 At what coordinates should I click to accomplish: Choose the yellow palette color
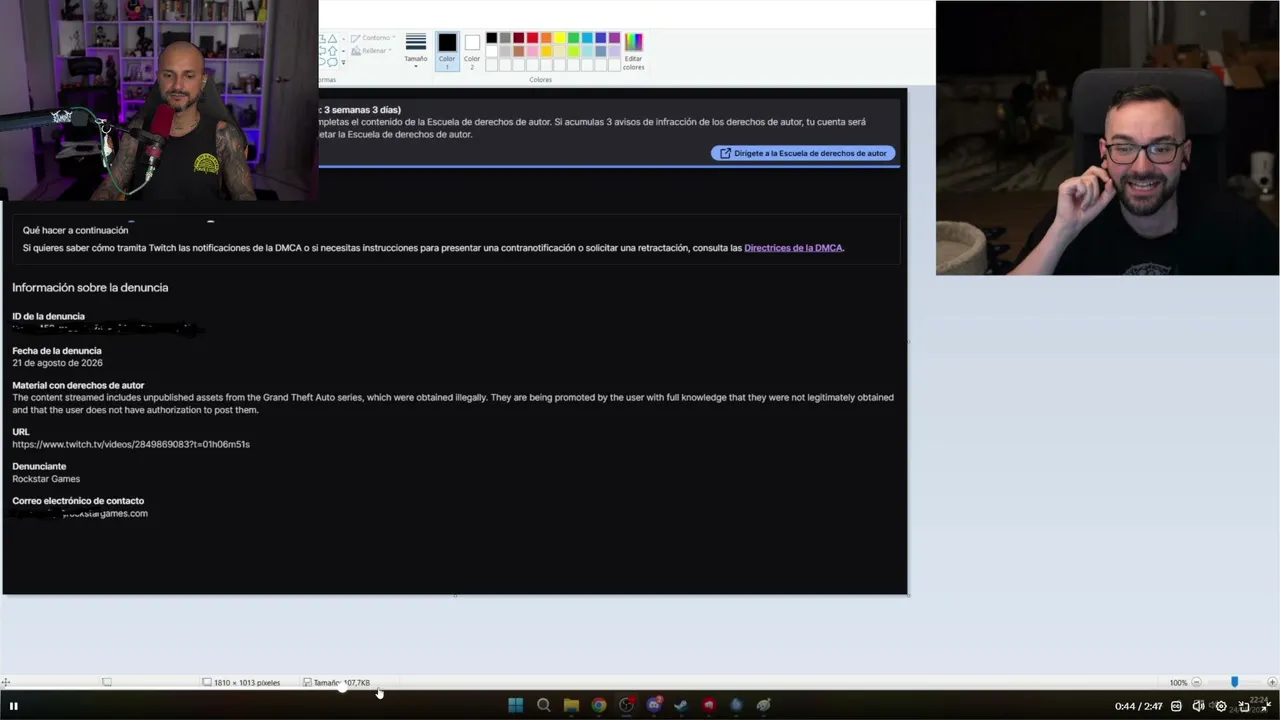point(559,38)
